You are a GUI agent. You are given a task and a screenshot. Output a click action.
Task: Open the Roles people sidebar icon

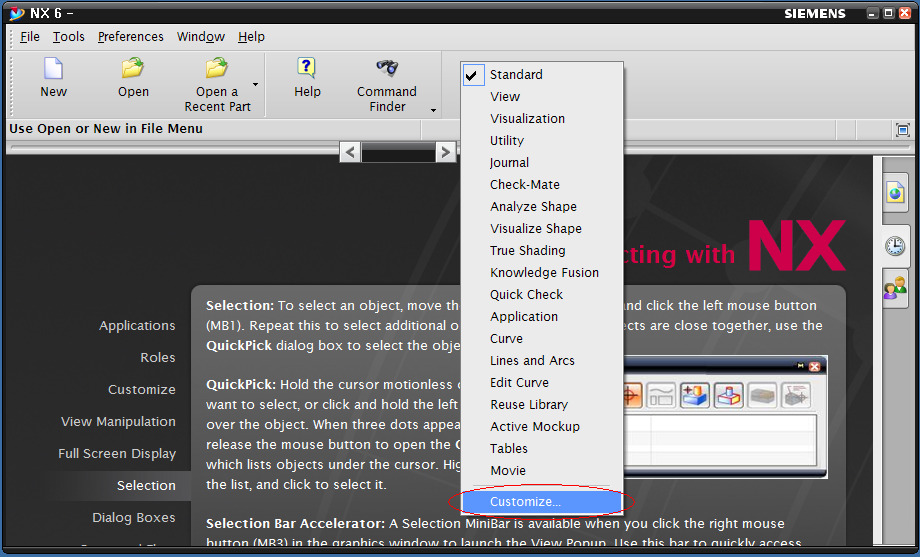pyautogui.click(x=895, y=288)
